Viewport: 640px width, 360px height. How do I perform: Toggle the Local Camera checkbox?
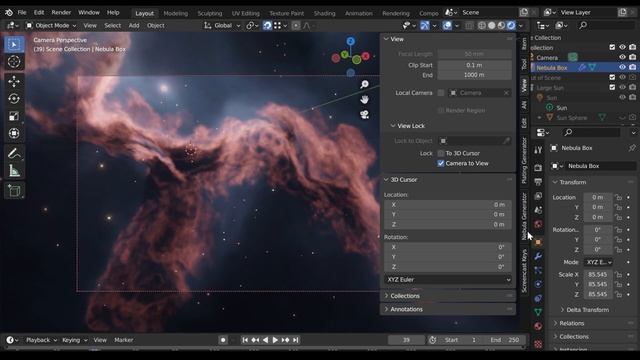click(441, 93)
